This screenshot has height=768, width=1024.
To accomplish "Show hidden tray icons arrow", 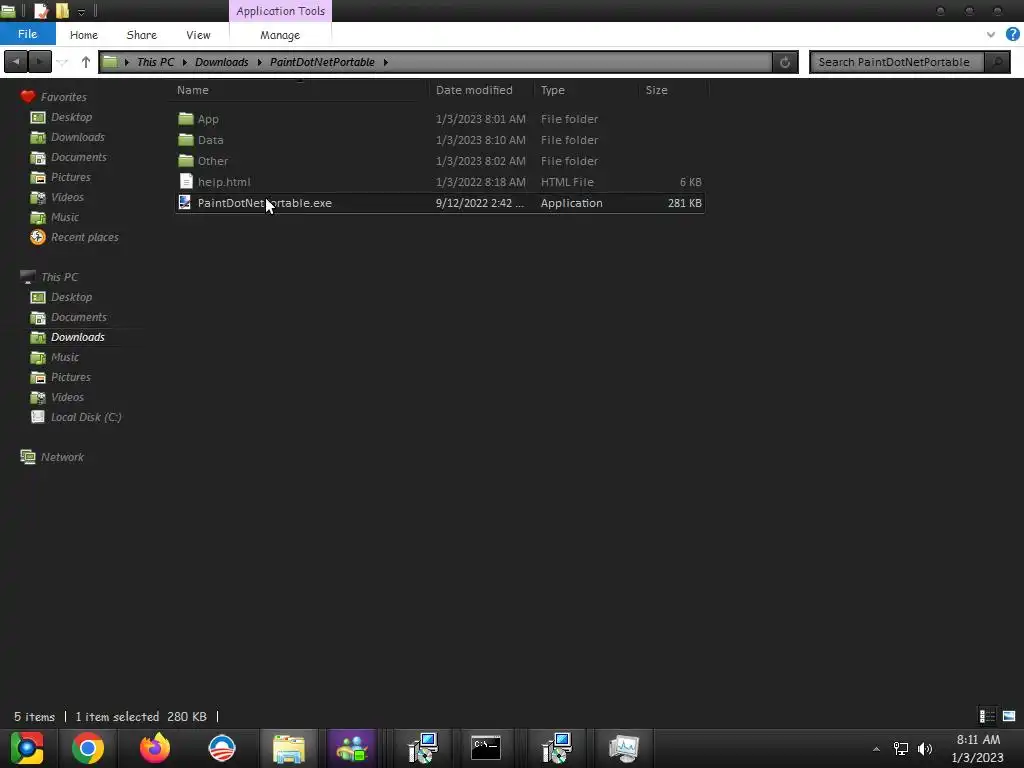I will 876,749.
